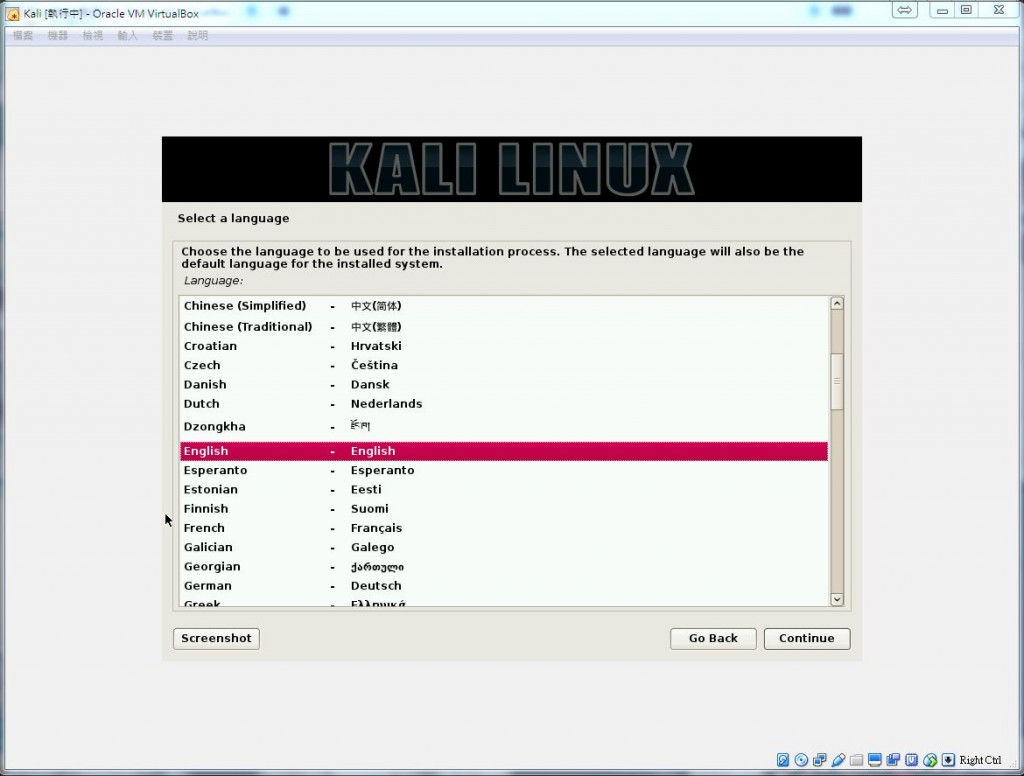Select Dzongkha from the language list

point(504,427)
